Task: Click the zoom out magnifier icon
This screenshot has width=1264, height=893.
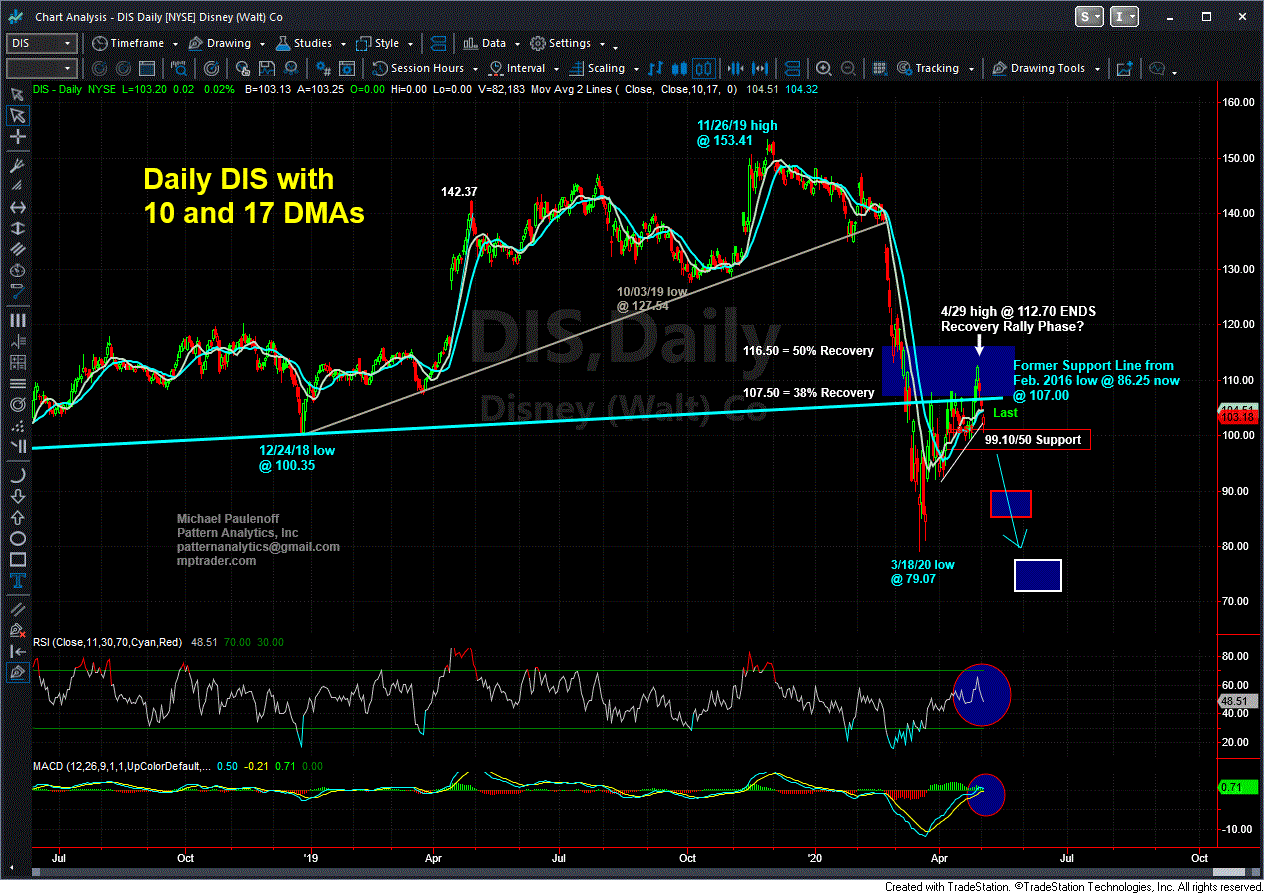Action: coord(847,68)
